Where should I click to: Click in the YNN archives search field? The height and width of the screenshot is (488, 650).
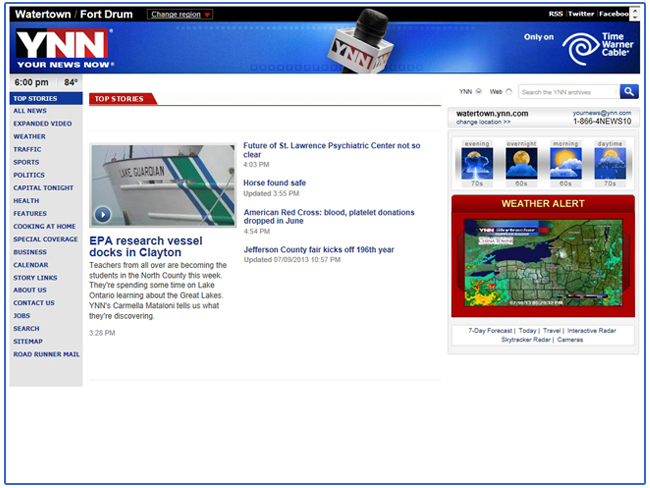point(566,92)
